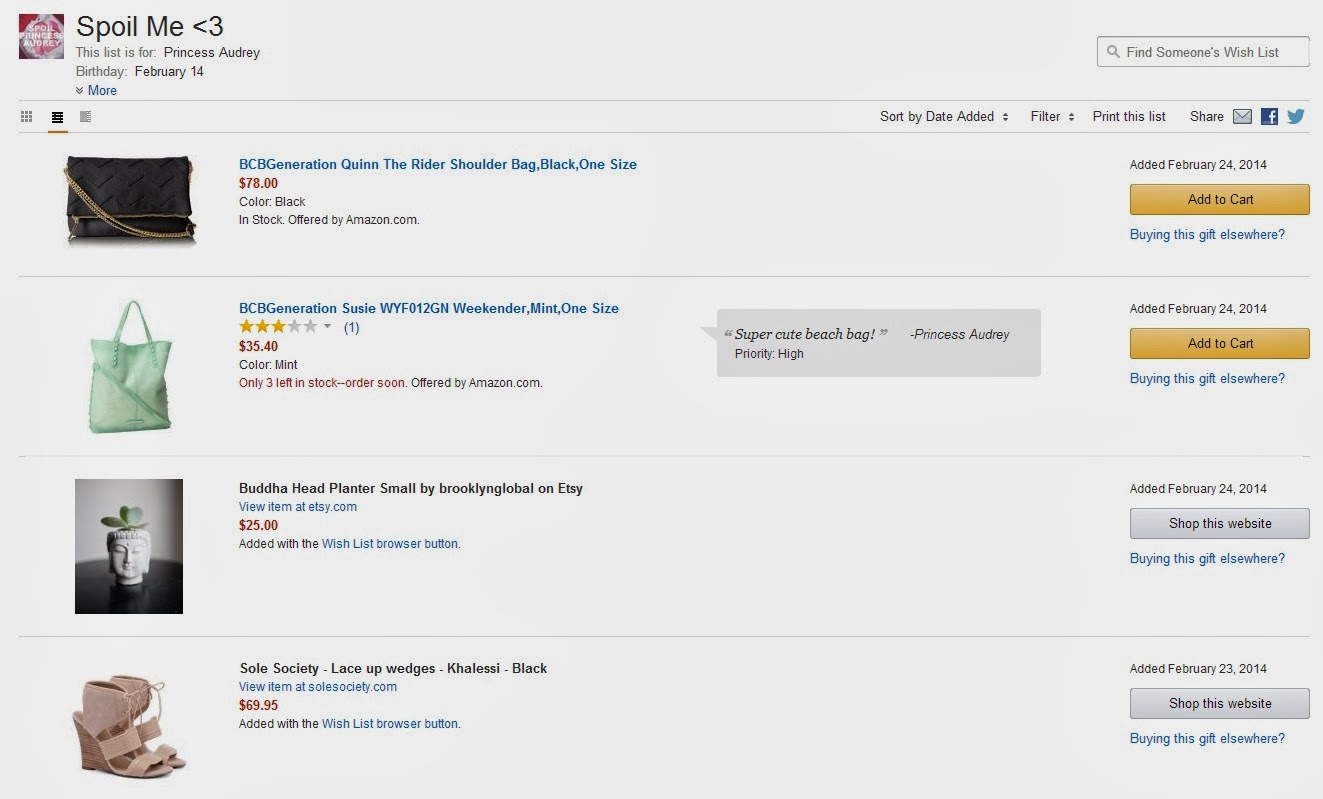1323x799 pixels.
Task: Click the lace up wedges thumbnail
Action: tap(130, 725)
